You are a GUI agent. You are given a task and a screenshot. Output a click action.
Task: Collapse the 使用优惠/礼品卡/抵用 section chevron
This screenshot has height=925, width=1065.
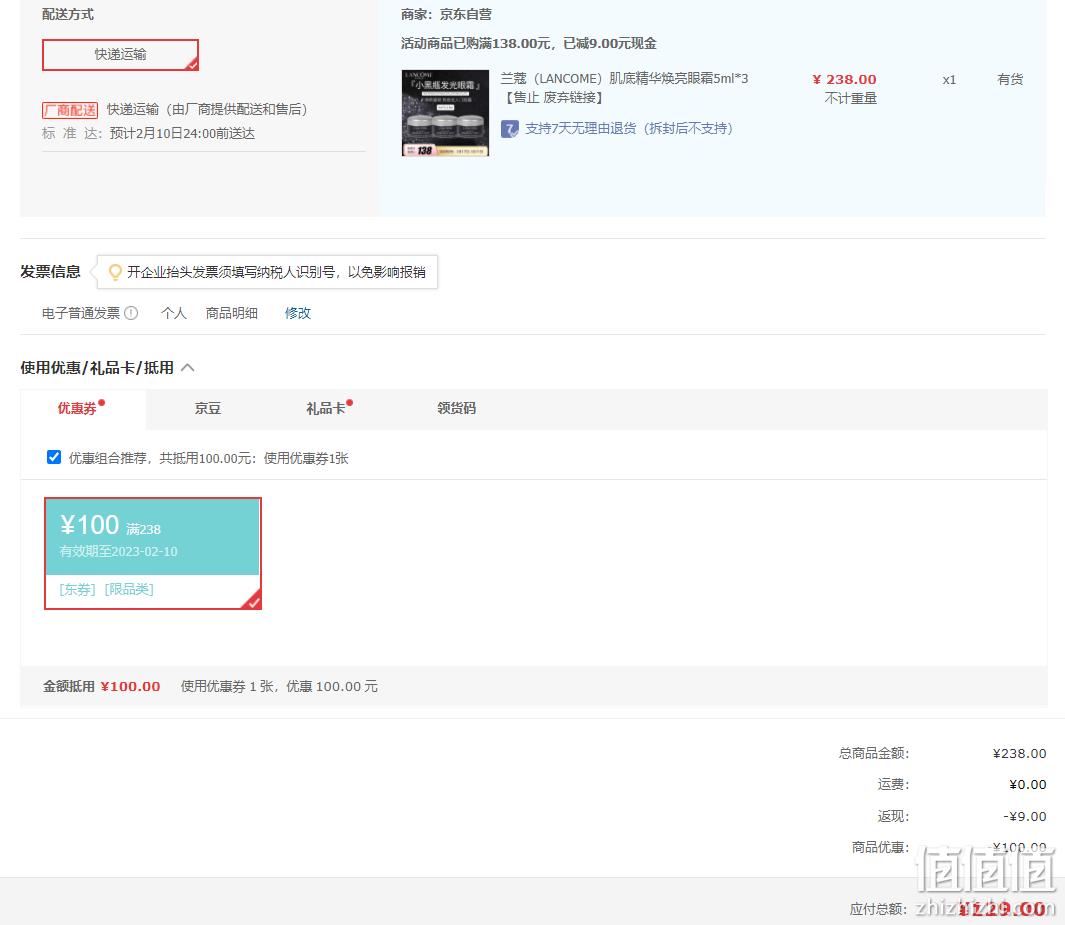coord(188,367)
